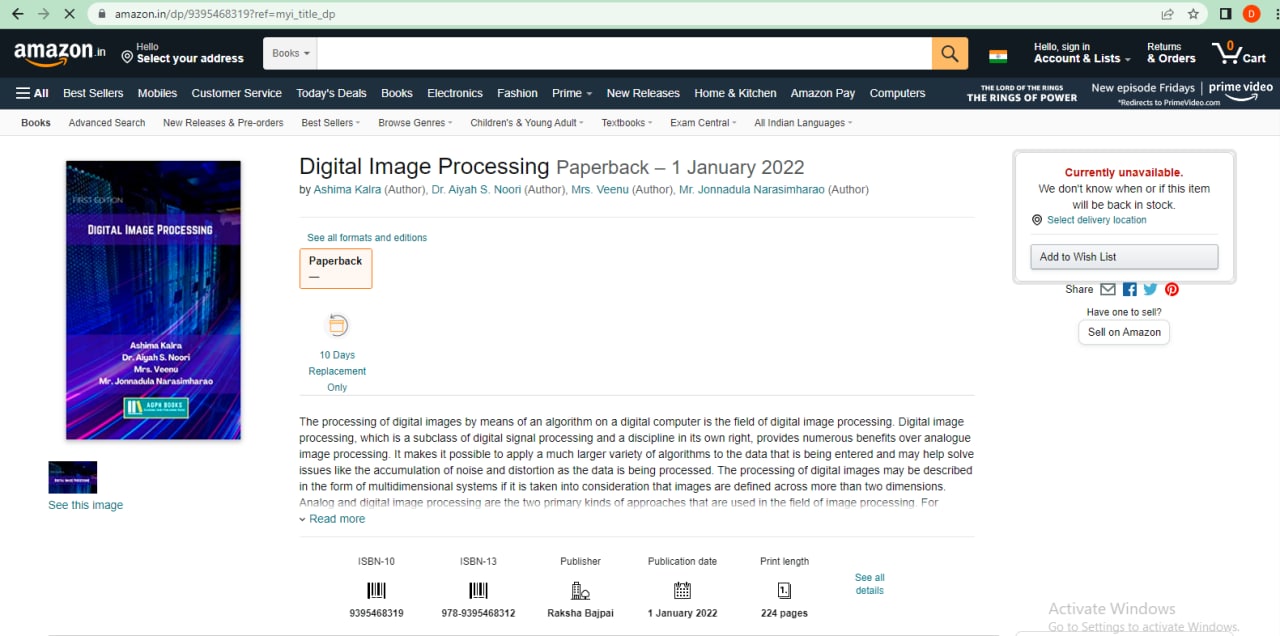Screen dimensions: 1280x636
Task: Click Select your address
Action: (x=191, y=58)
